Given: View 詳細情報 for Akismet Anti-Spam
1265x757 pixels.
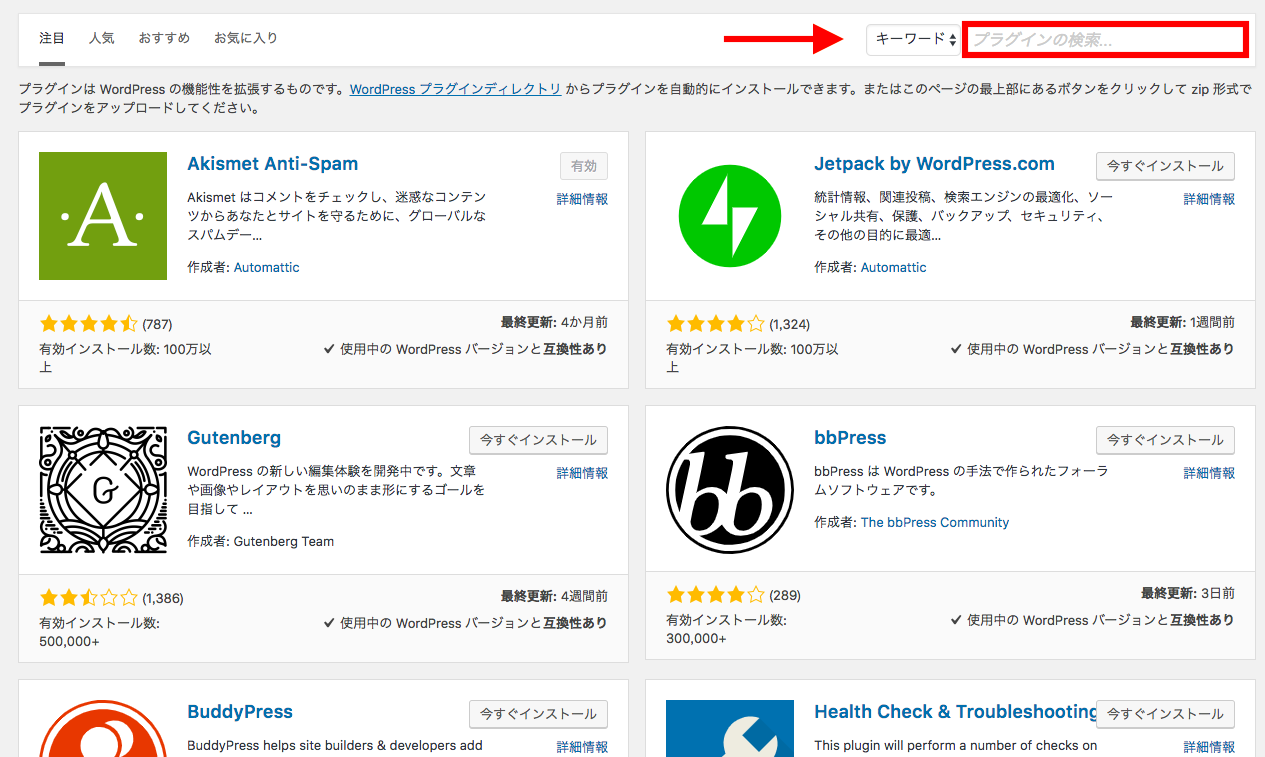Looking at the screenshot, I should 582,199.
